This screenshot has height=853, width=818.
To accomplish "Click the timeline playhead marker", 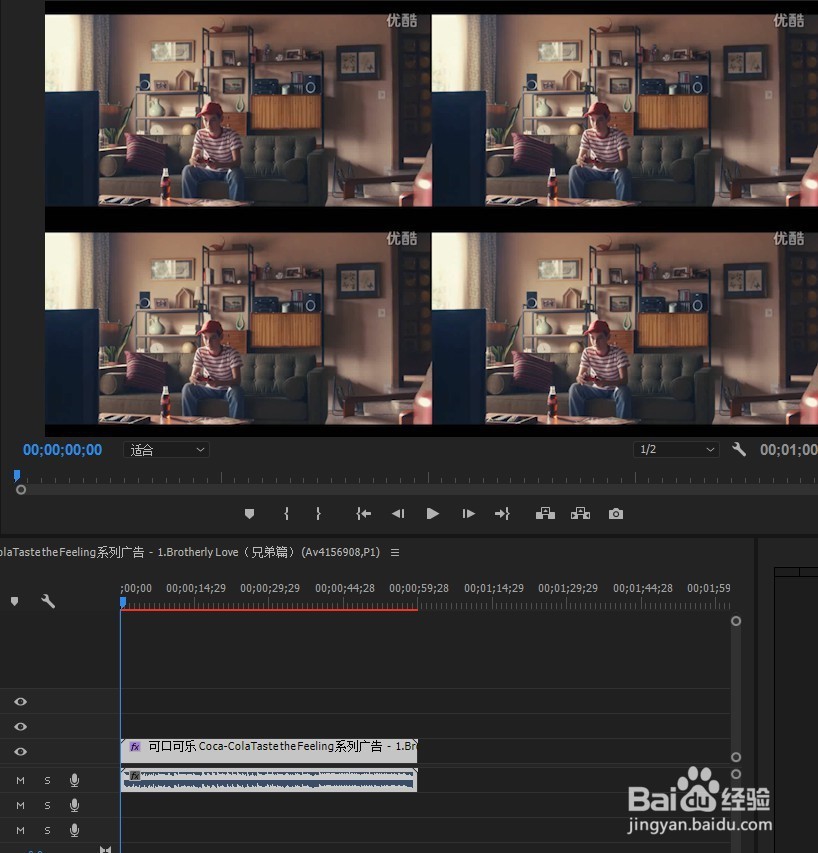I will 123,603.
